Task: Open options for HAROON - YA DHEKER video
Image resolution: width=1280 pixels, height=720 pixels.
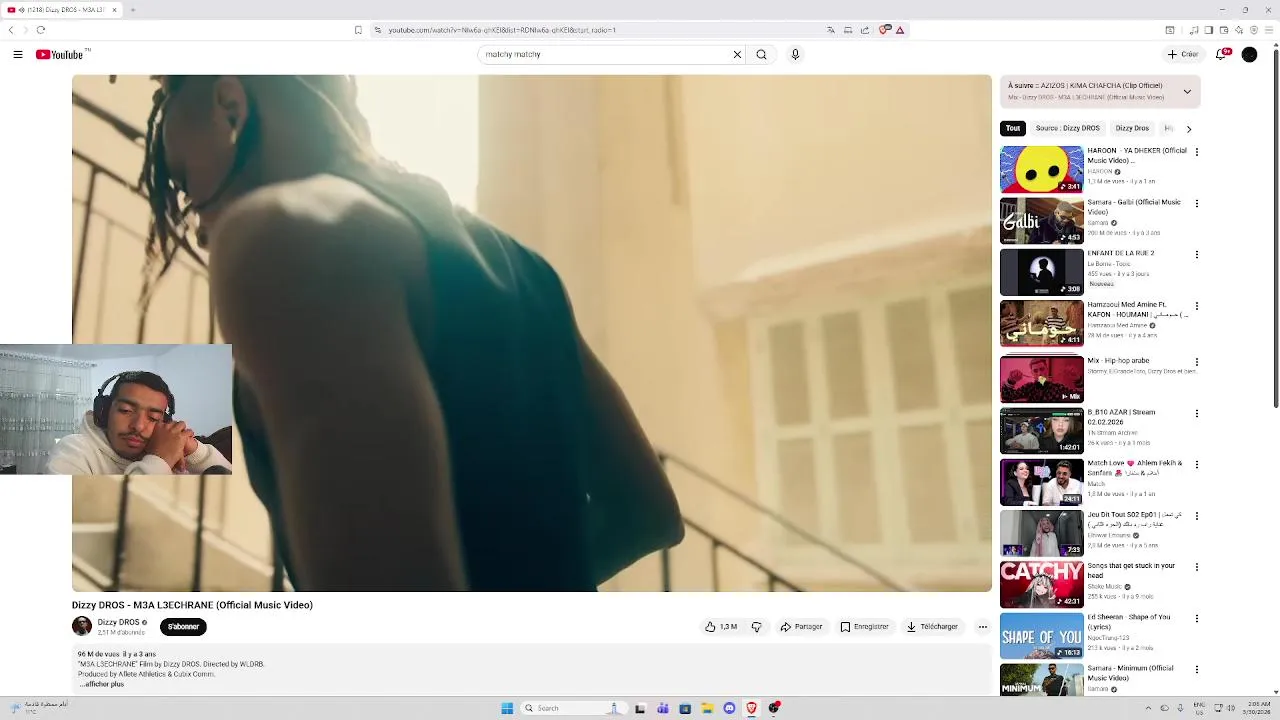Action: tap(1196, 152)
